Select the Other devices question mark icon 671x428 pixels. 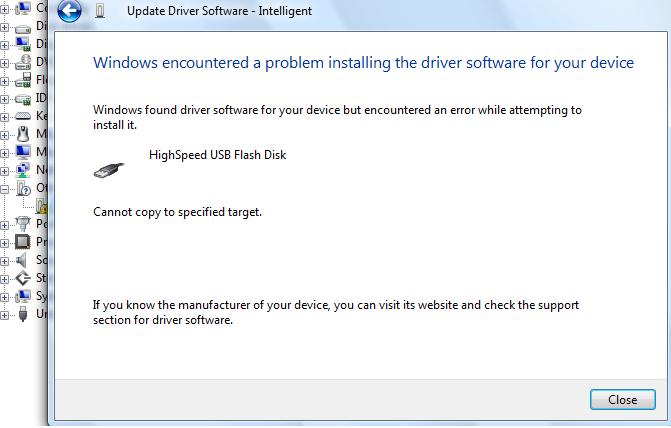(23, 188)
